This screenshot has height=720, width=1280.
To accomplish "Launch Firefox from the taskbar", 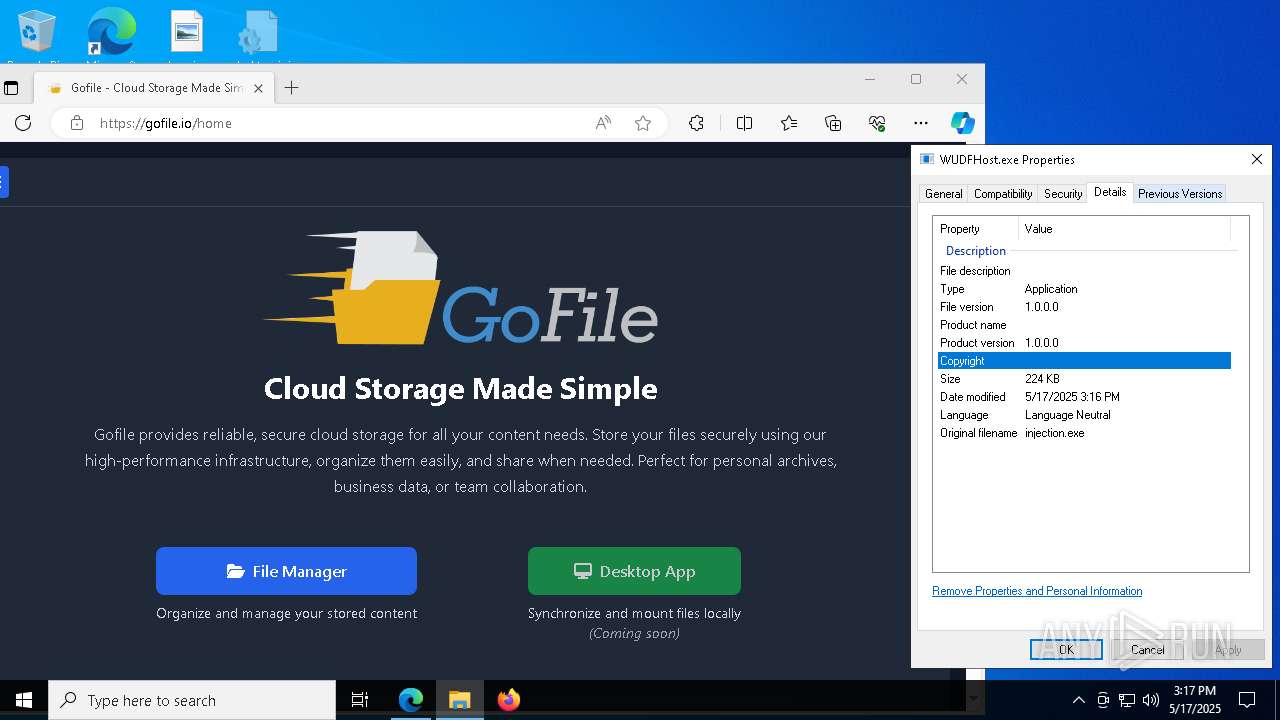I will click(x=508, y=700).
